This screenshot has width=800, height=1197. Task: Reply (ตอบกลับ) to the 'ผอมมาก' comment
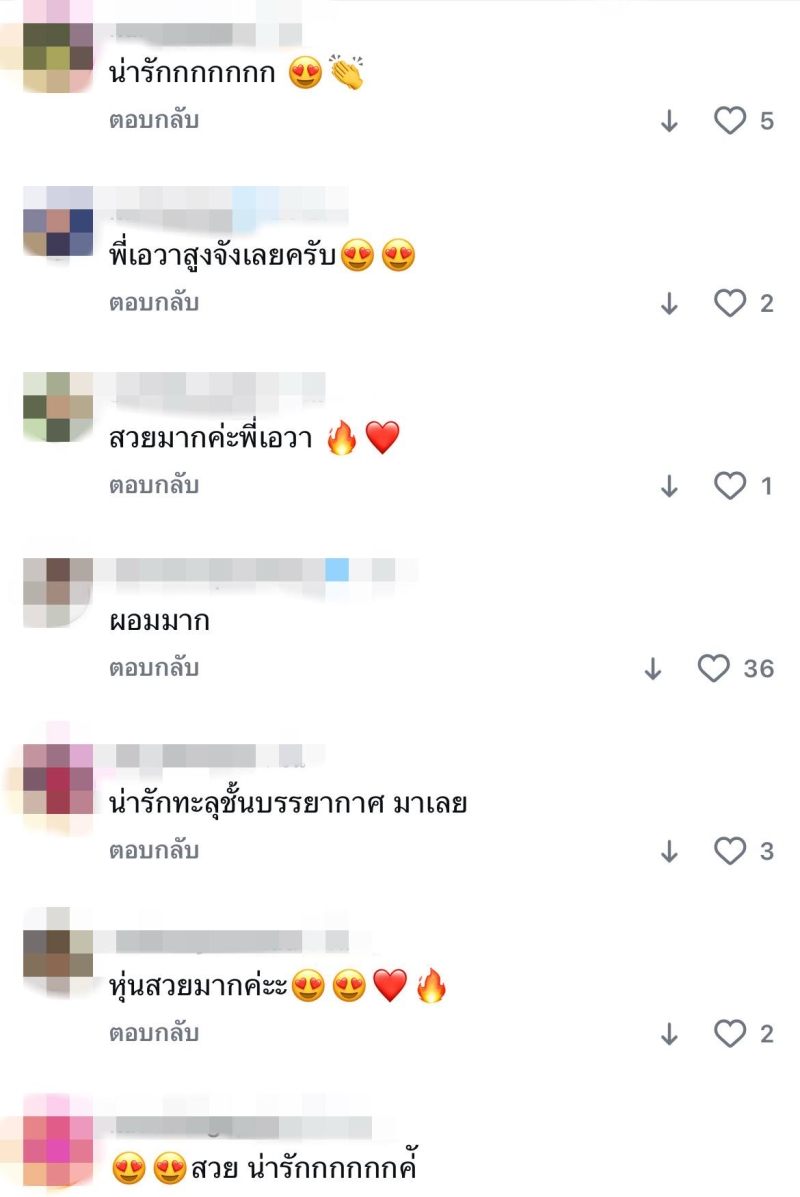pyautogui.click(x=154, y=668)
